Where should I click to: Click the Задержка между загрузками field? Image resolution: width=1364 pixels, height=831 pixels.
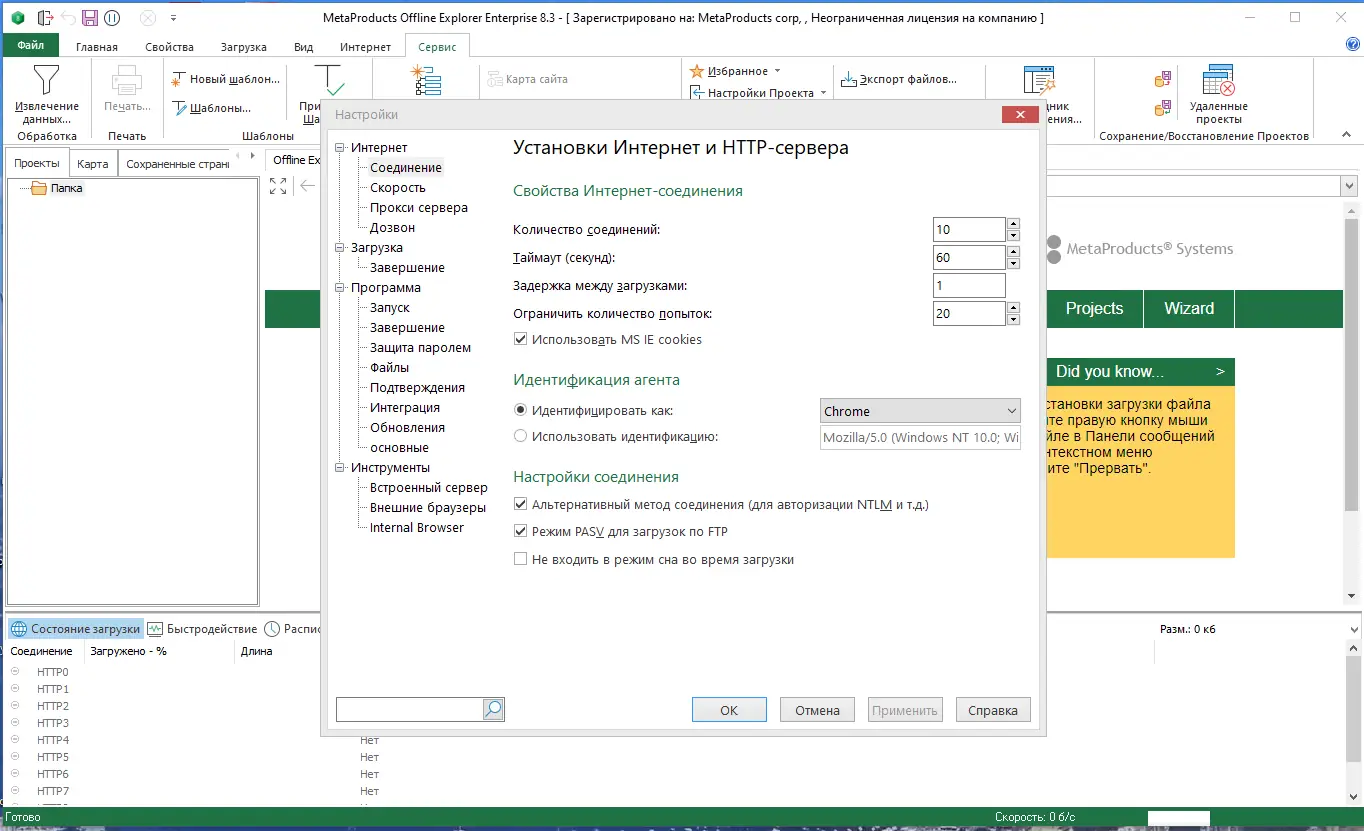point(969,286)
